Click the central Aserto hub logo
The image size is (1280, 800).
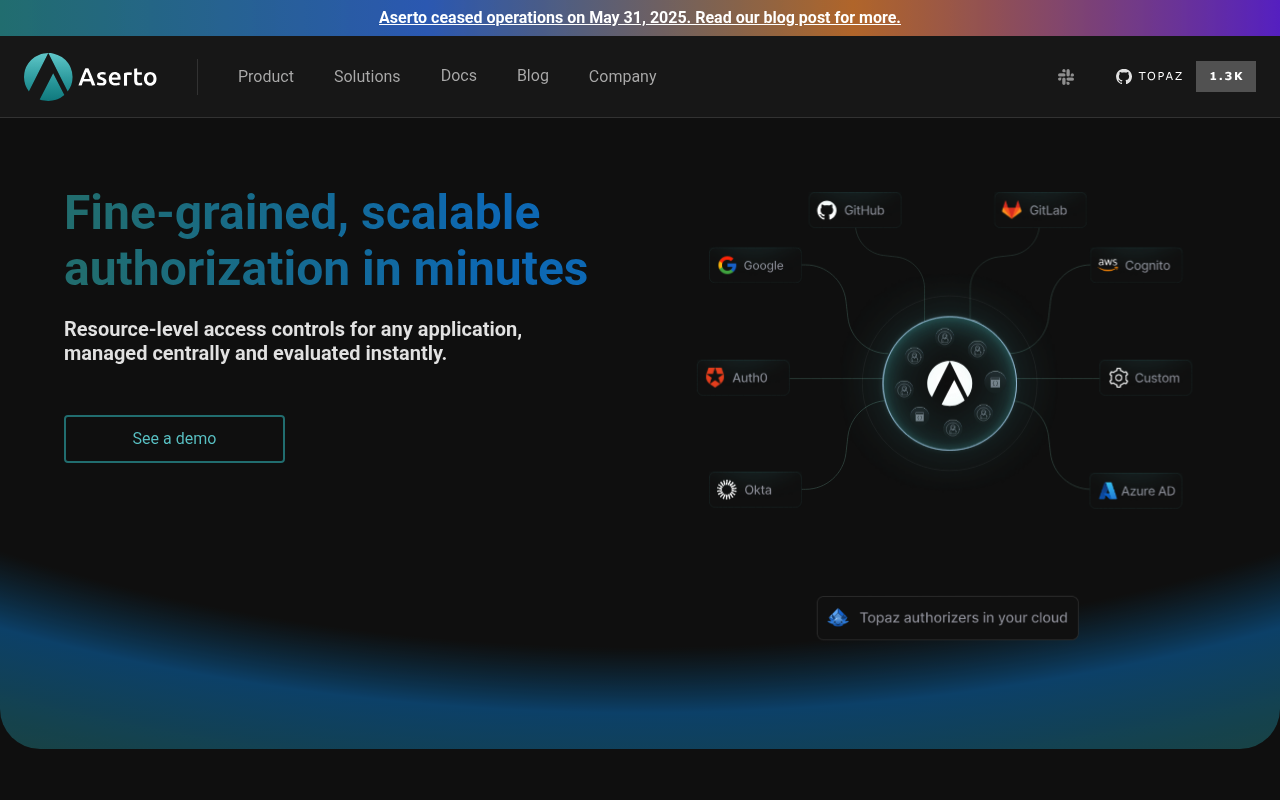pyautogui.click(x=950, y=383)
